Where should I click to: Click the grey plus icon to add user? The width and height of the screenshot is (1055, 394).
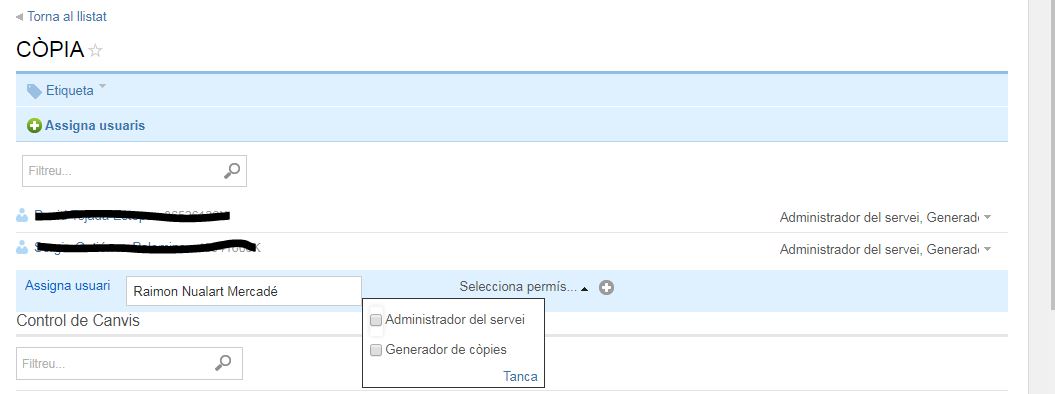[x=606, y=288]
